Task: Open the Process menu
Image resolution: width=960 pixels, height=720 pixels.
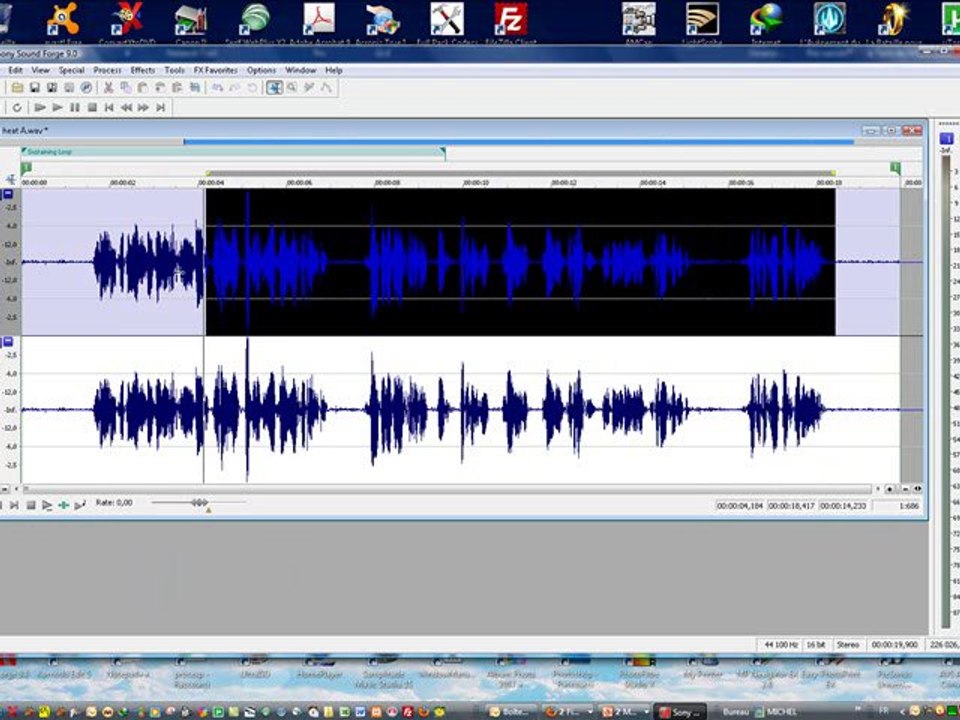Action: (107, 70)
